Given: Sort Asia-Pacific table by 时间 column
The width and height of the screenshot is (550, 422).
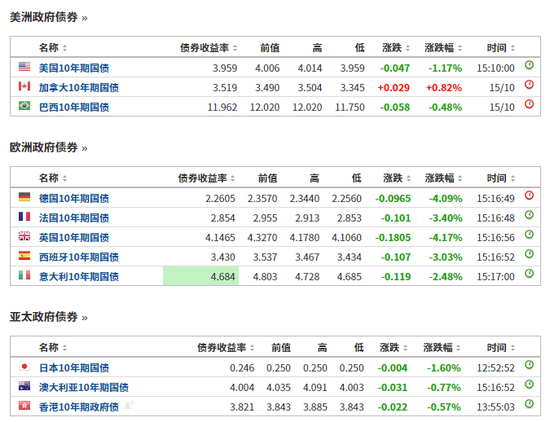Looking at the screenshot, I should click(501, 348).
